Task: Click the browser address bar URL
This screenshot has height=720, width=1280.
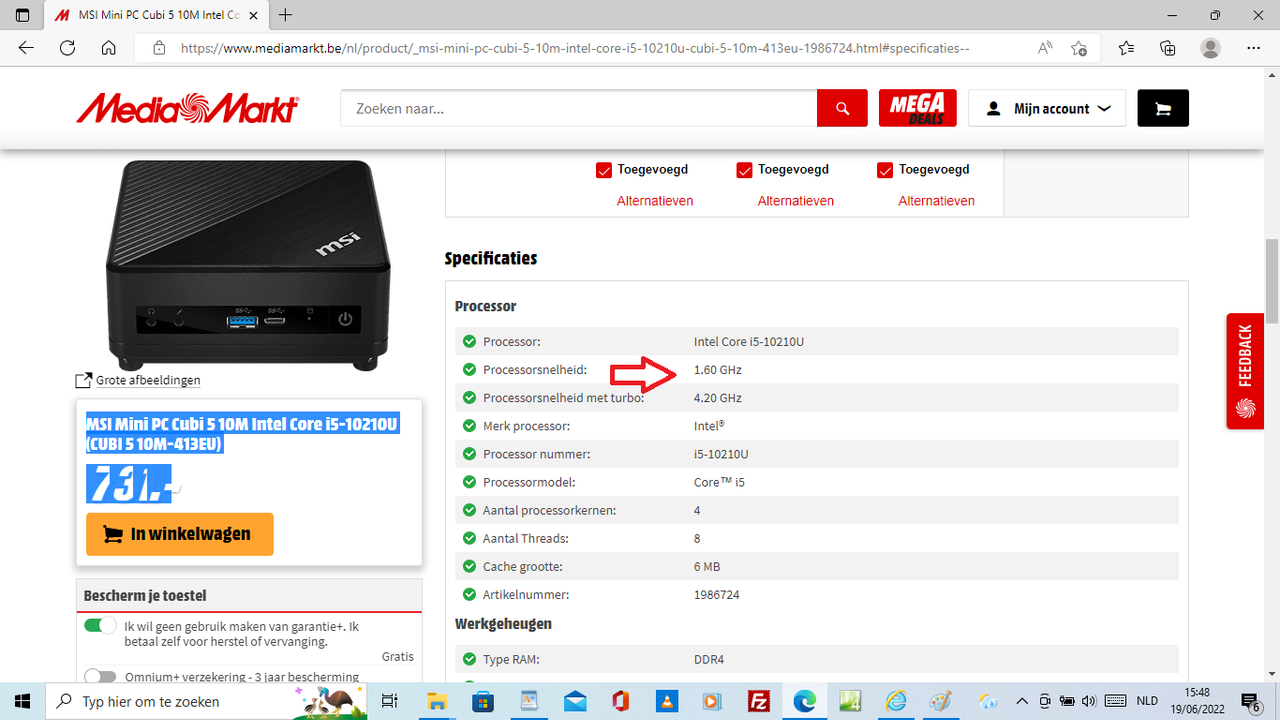Action: click(575, 48)
